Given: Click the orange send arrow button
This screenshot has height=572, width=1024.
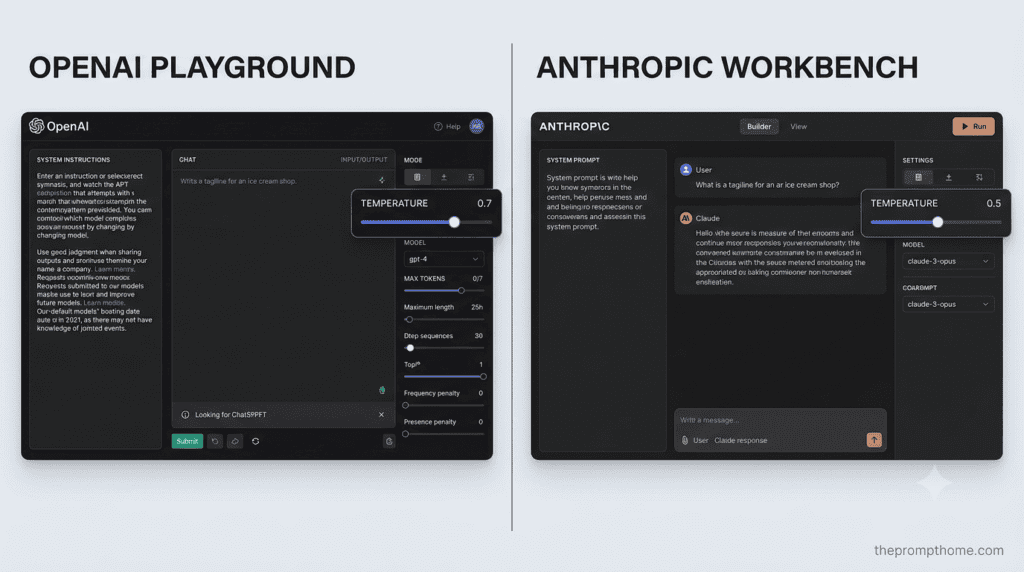Looking at the screenshot, I should (874, 440).
